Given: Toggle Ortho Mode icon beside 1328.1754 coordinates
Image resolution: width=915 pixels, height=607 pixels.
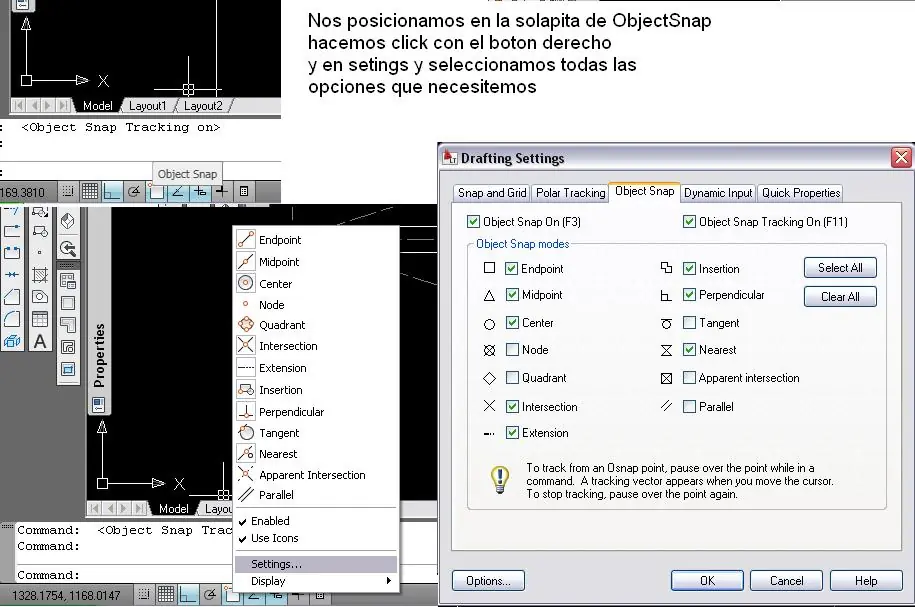Looking at the screenshot, I should click(x=187, y=595).
